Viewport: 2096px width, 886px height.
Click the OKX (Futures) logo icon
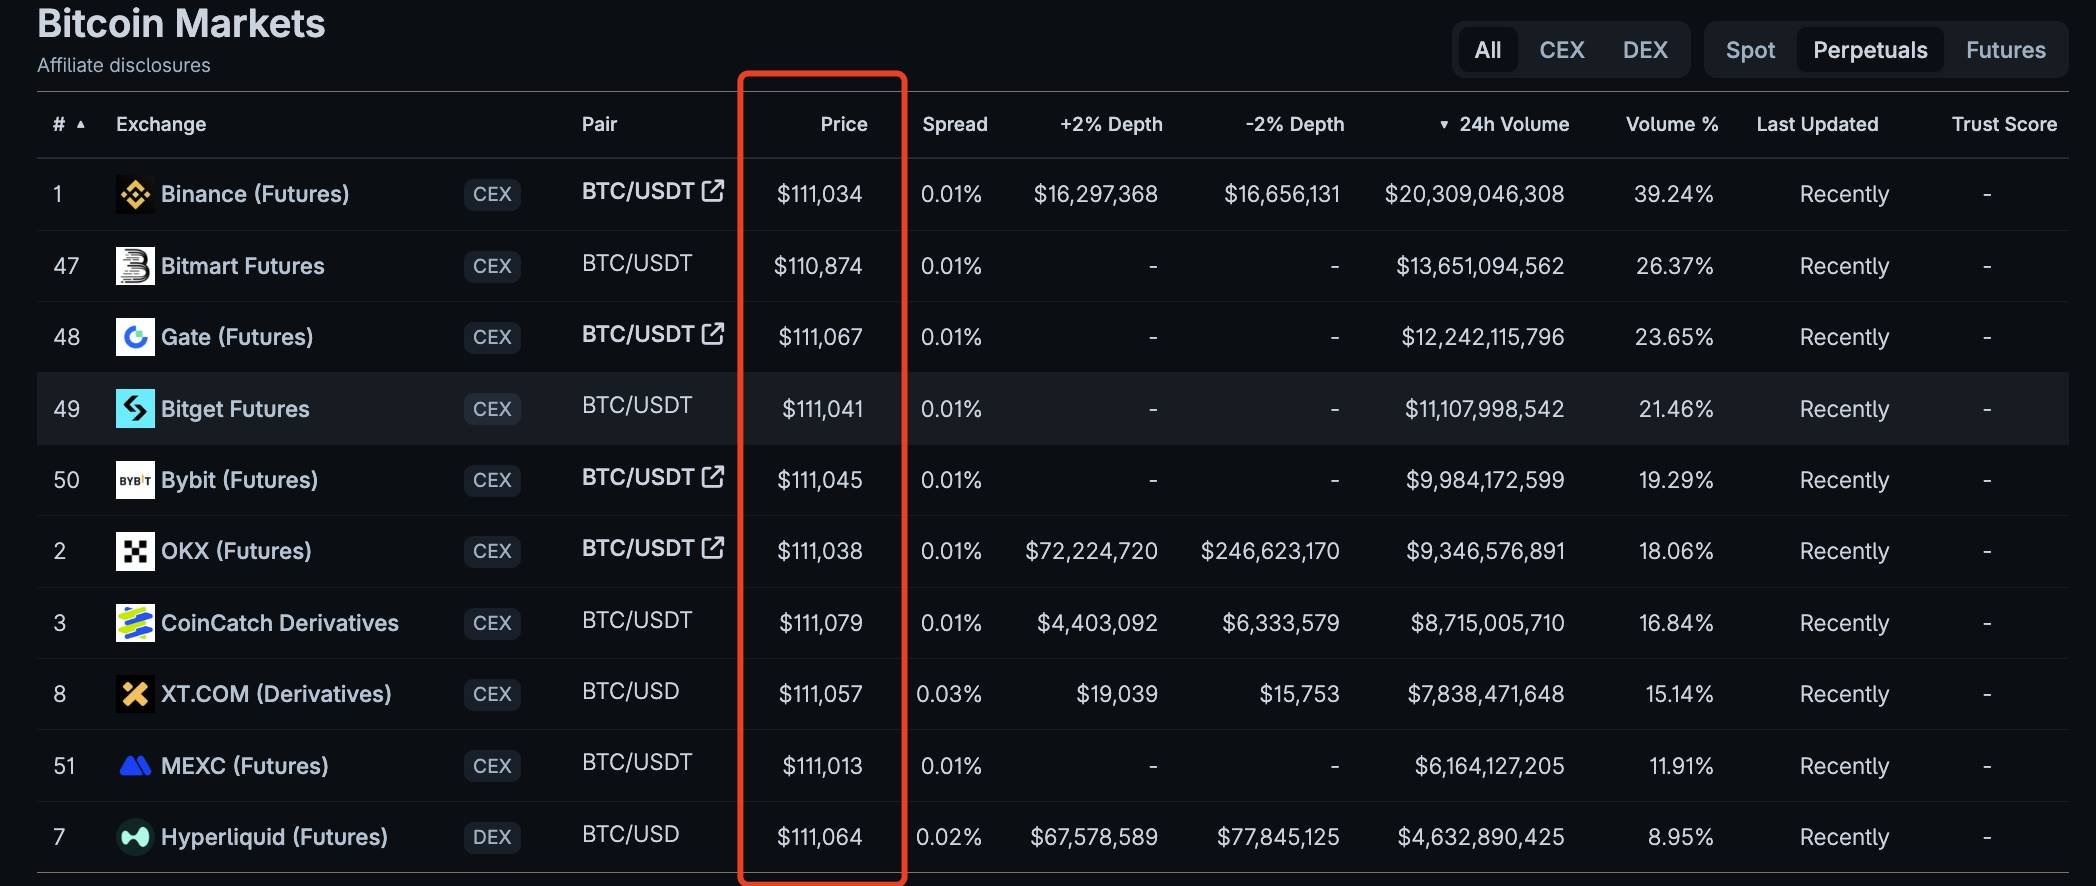click(x=135, y=551)
